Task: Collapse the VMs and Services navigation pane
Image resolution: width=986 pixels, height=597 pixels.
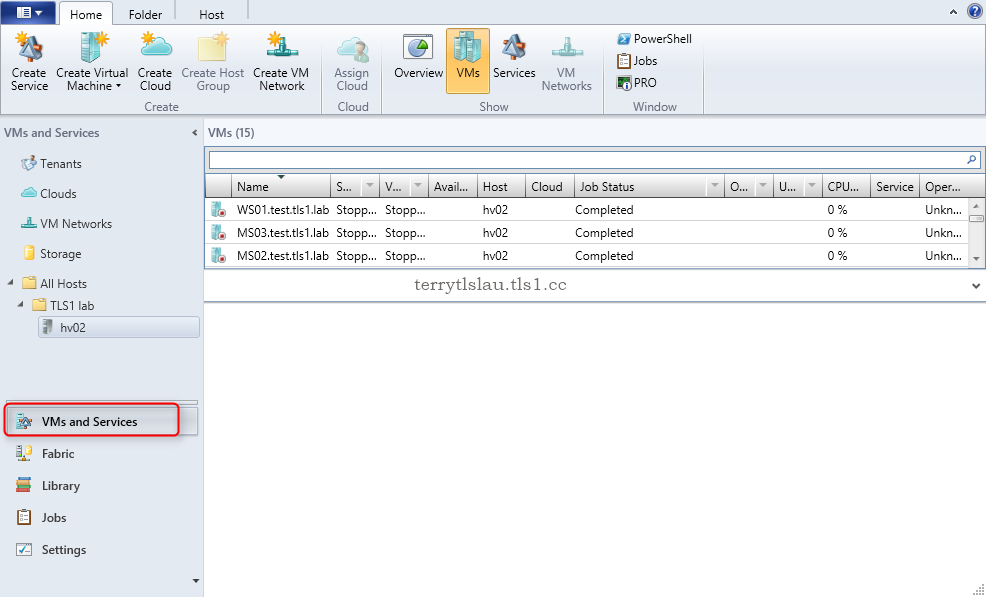Action: point(194,133)
